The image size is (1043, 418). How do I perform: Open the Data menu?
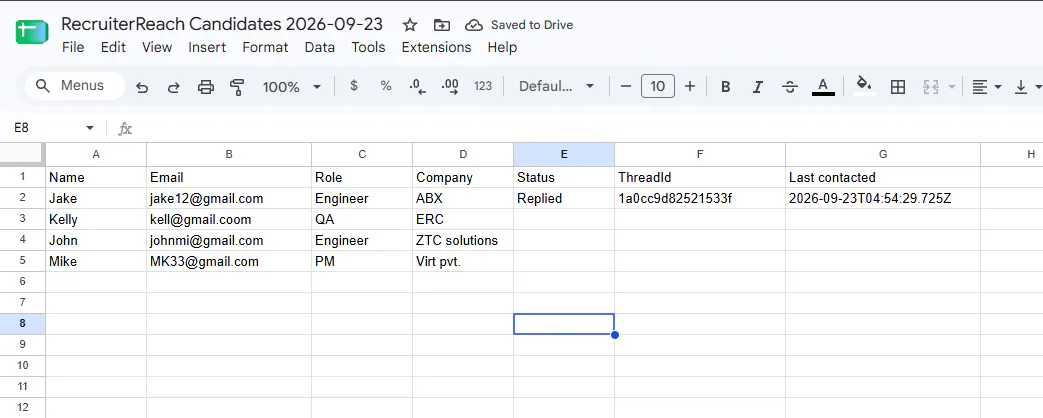point(319,47)
